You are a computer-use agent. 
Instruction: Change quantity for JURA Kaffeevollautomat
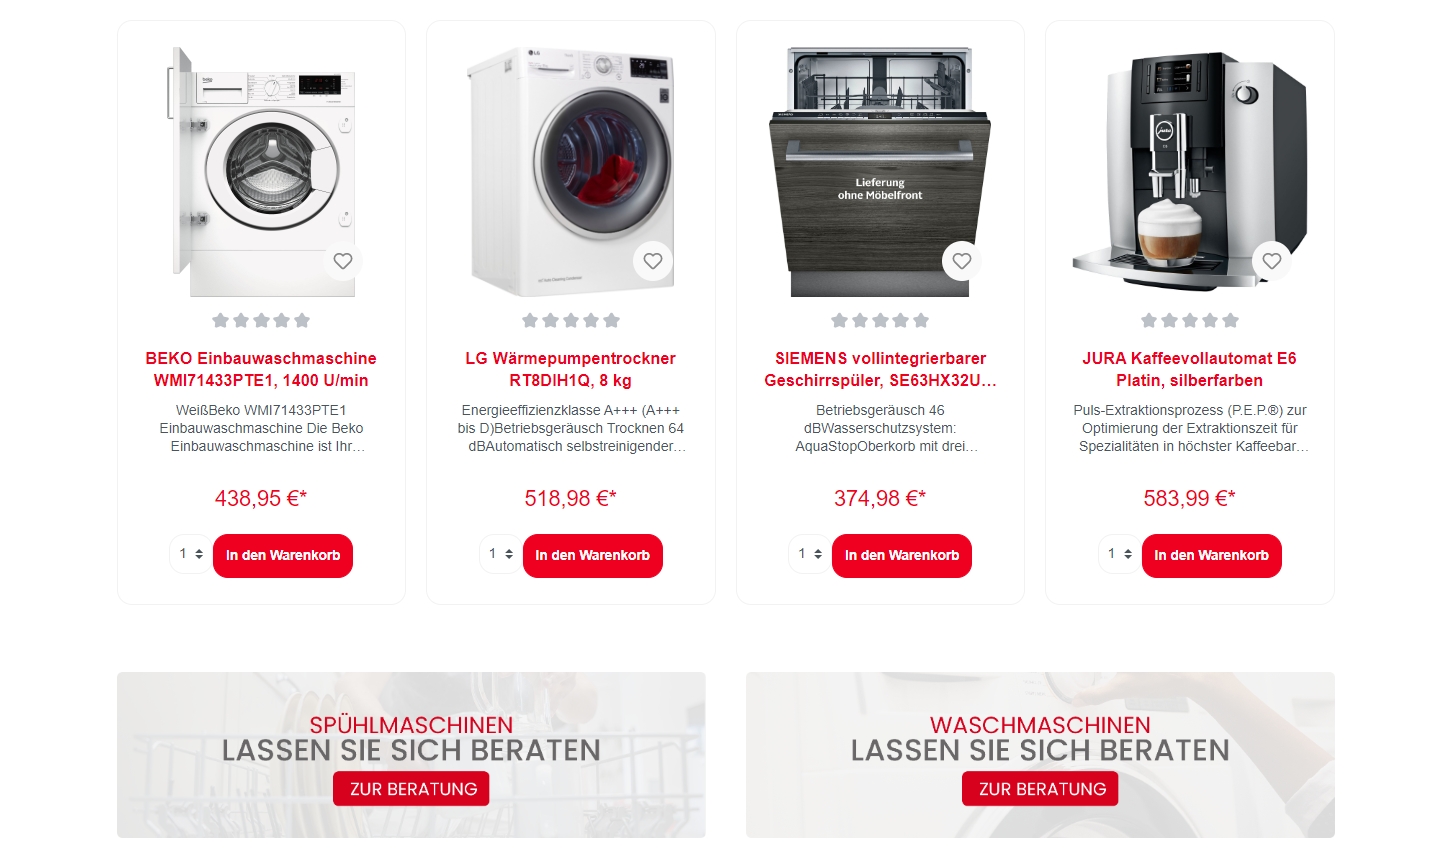tap(1119, 554)
